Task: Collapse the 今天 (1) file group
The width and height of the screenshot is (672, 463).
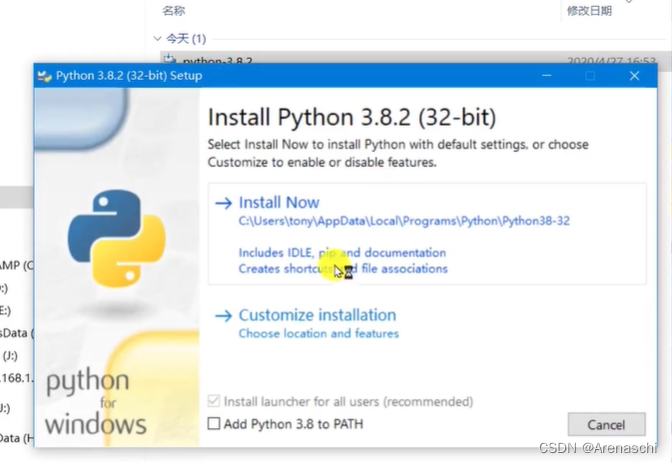Action: click(x=157, y=39)
